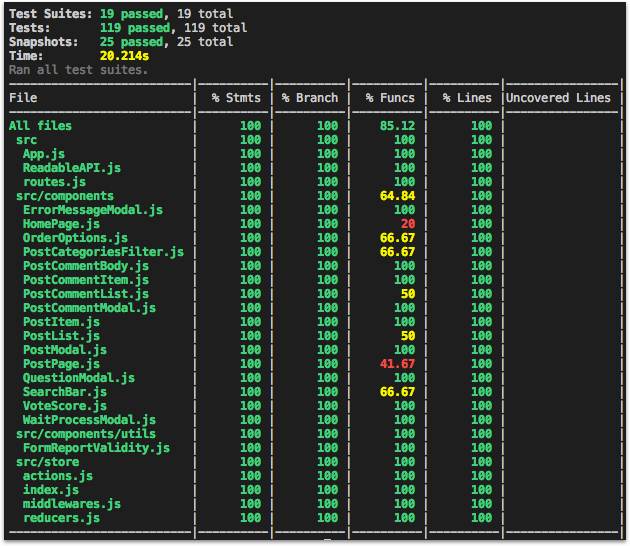The image size is (630, 546).
Task: Click the % Branch value for reducers.js
Action: pos(327,518)
